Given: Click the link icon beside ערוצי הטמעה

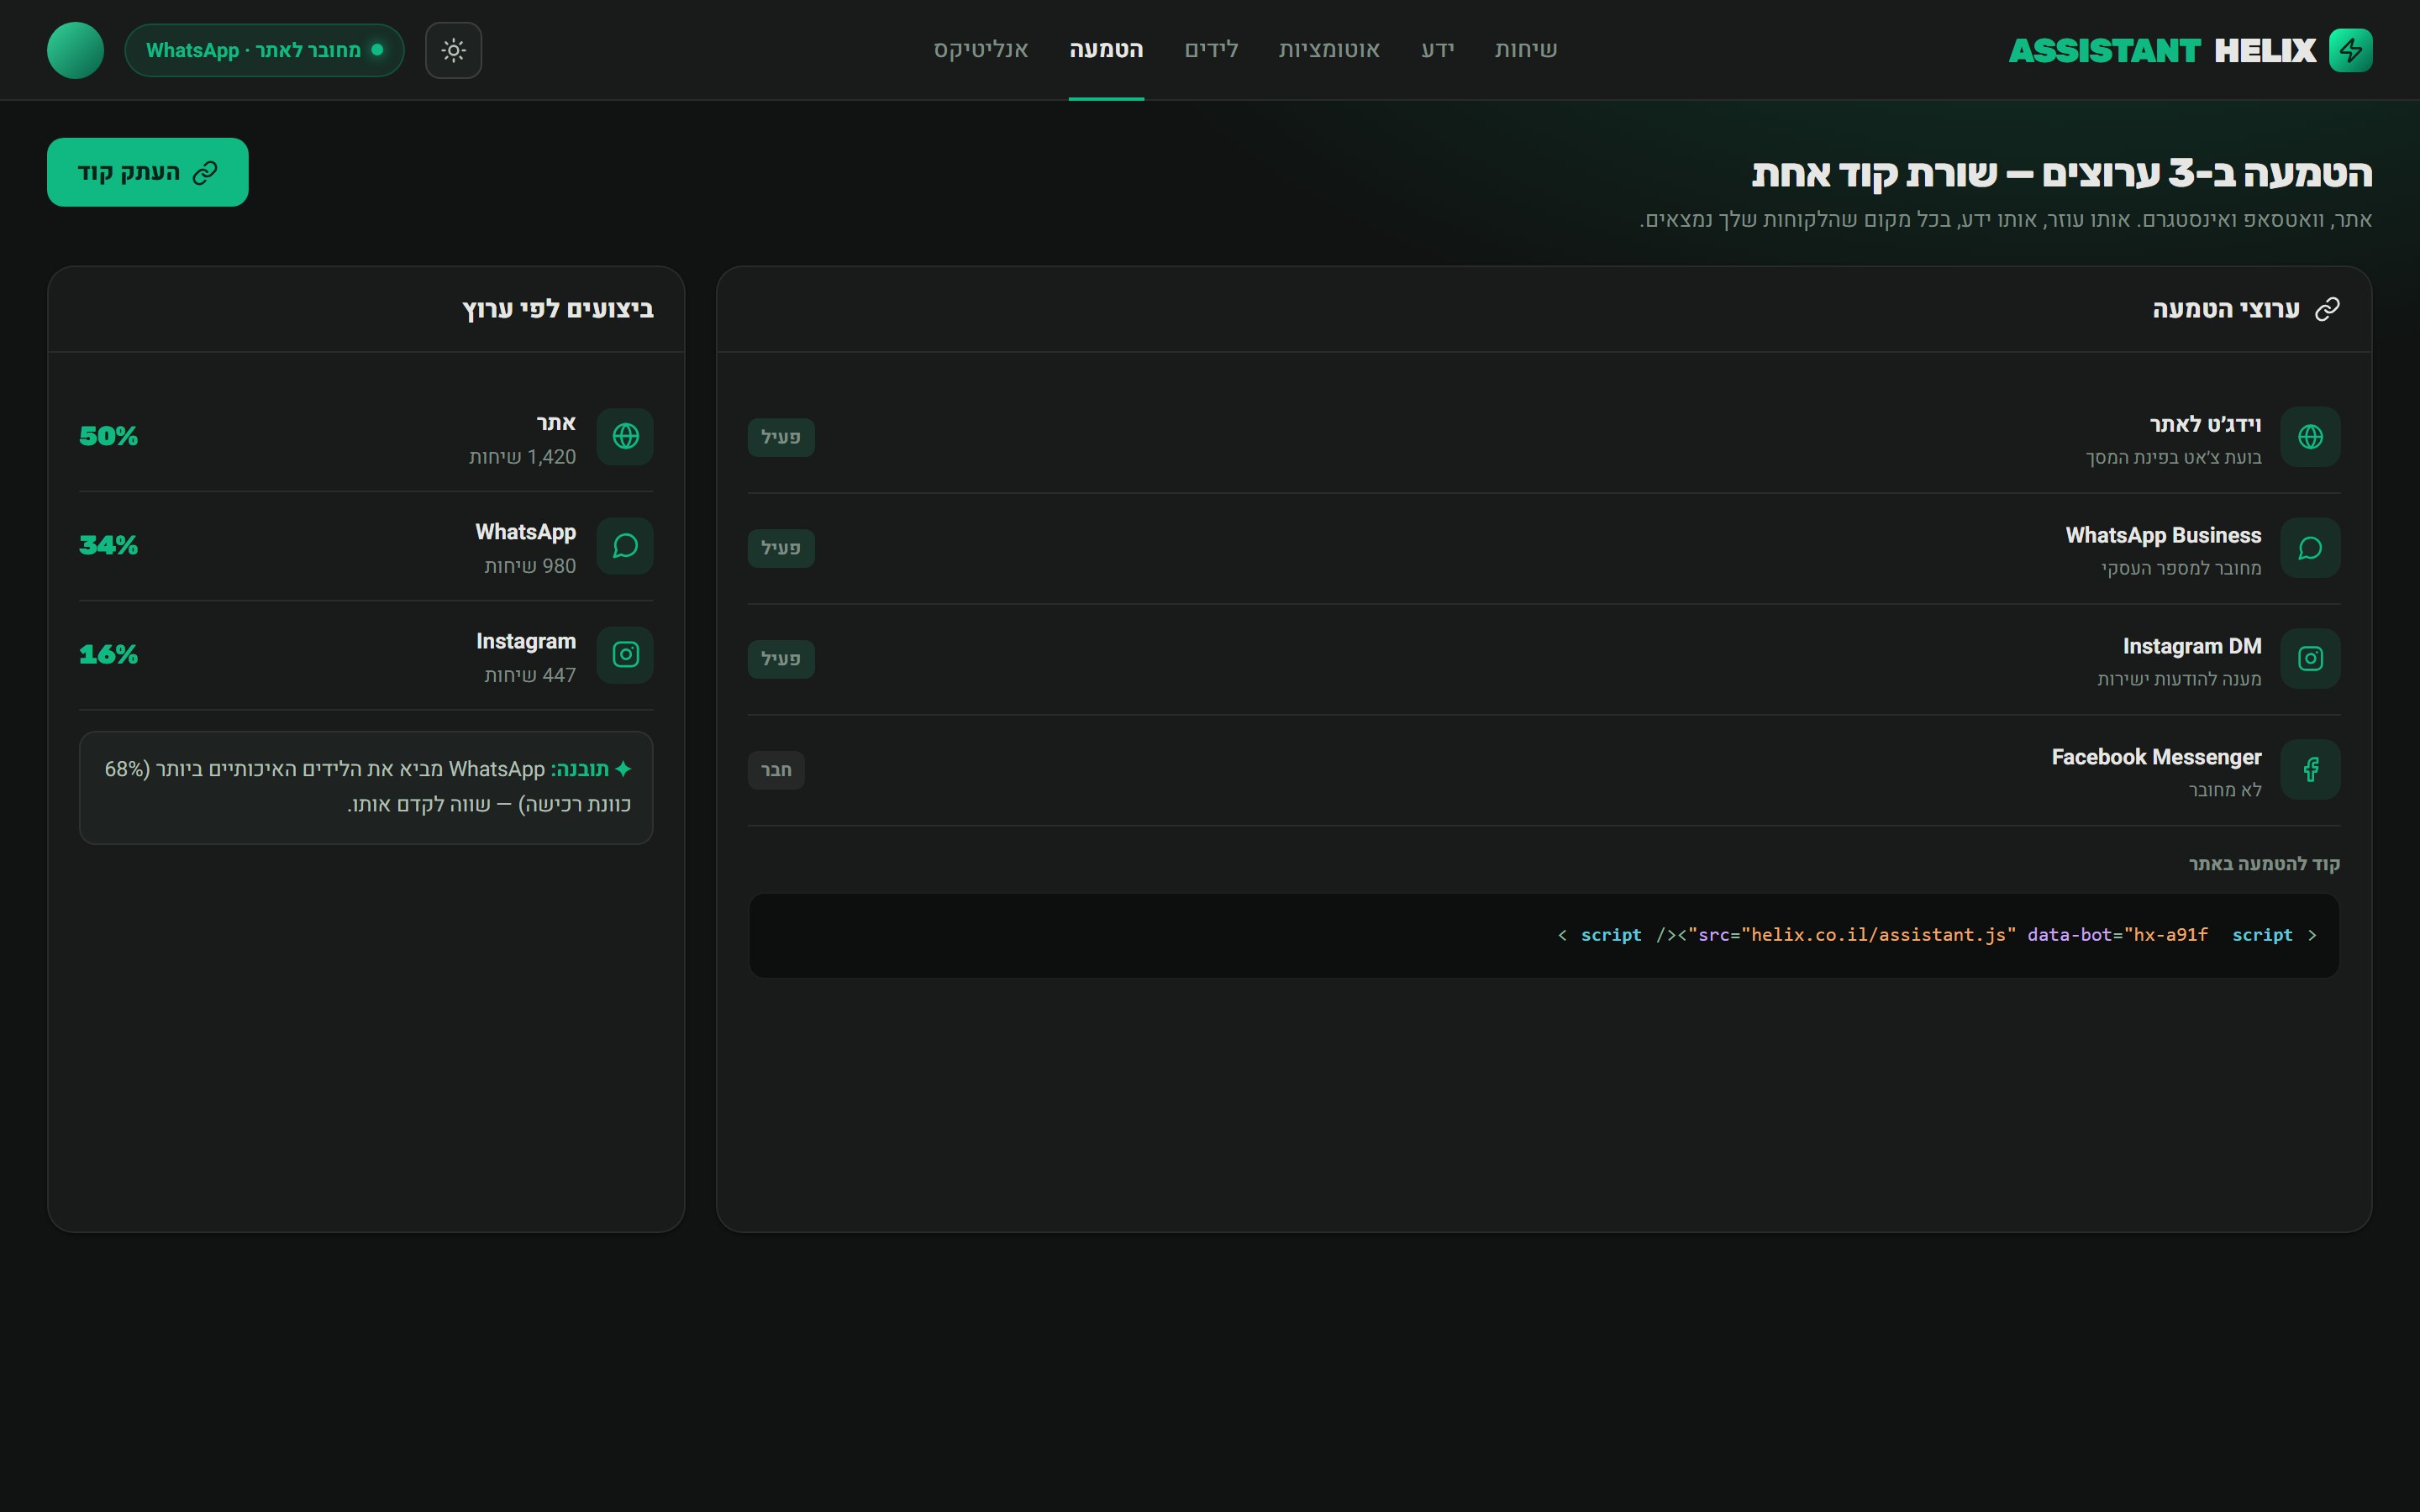Looking at the screenshot, I should (x=2327, y=309).
